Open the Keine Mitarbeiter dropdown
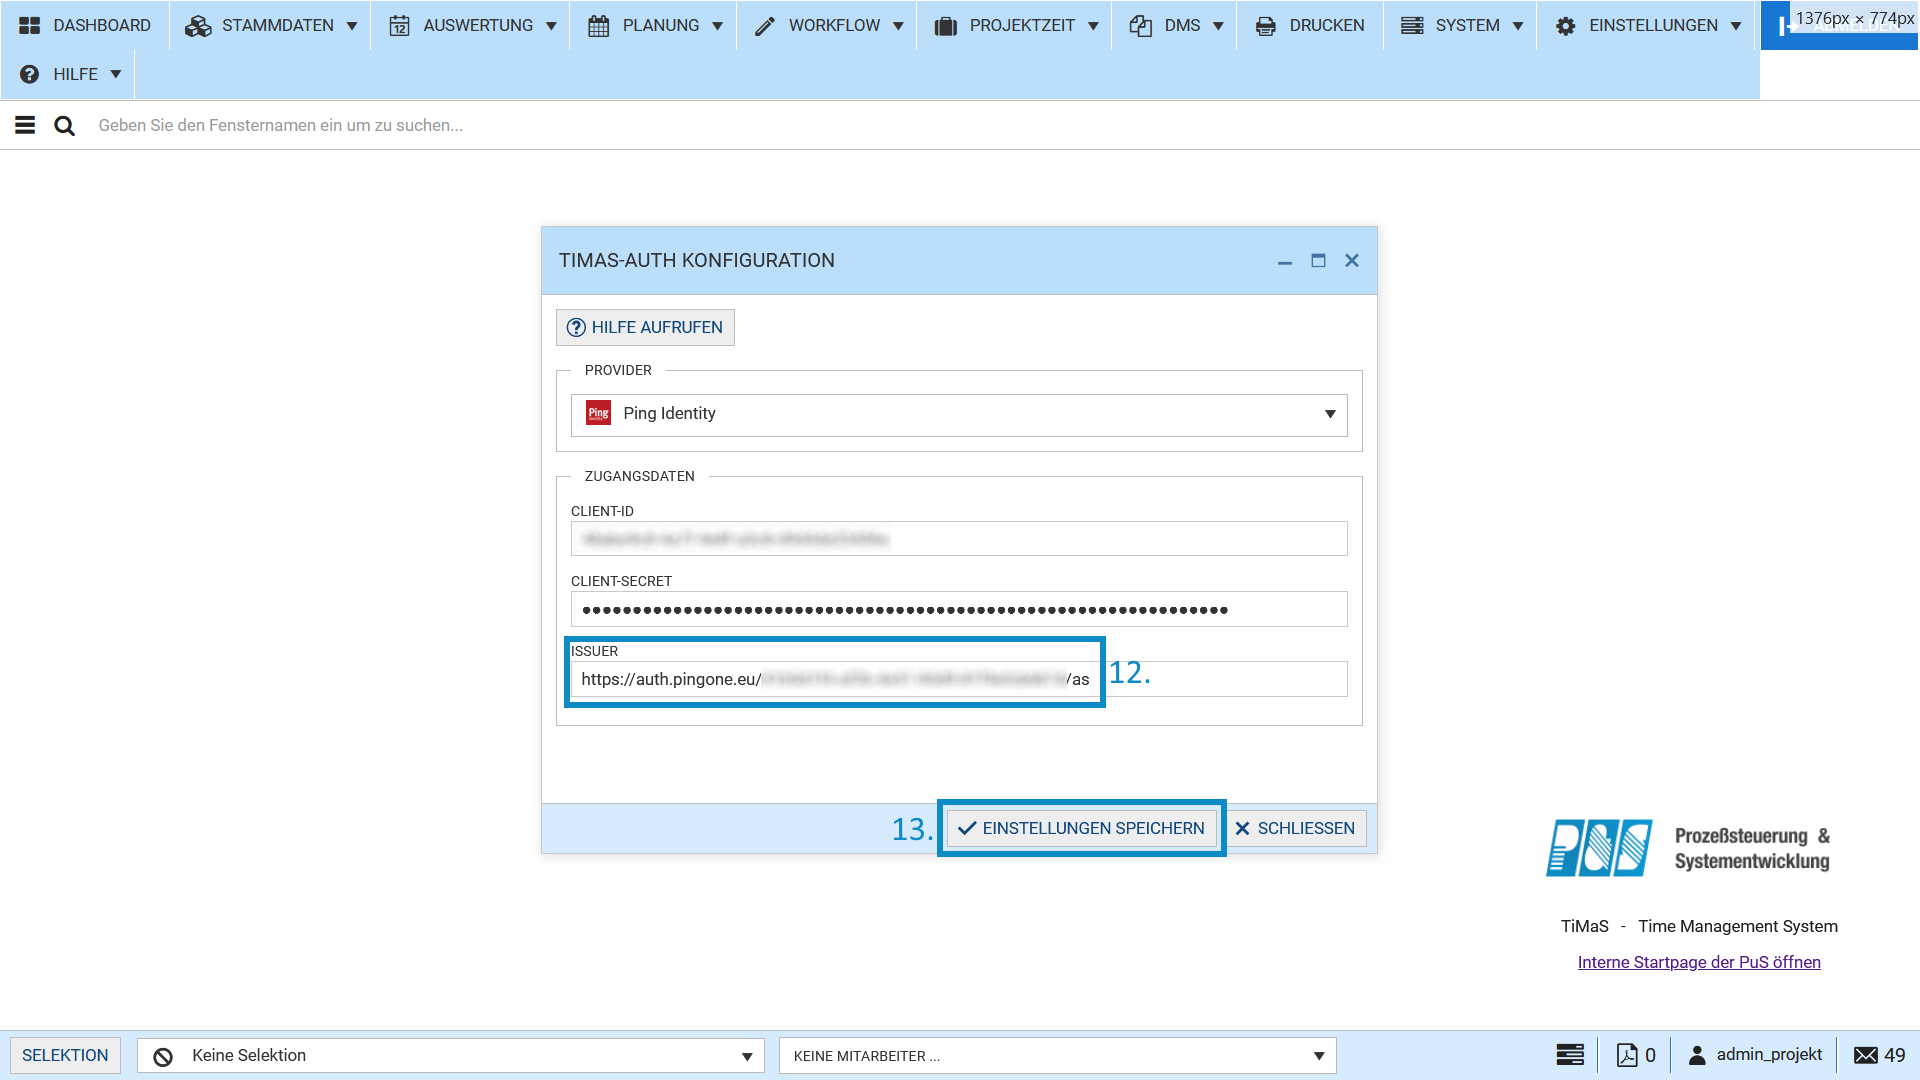The width and height of the screenshot is (1920, 1080). tap(1058, 1056)
